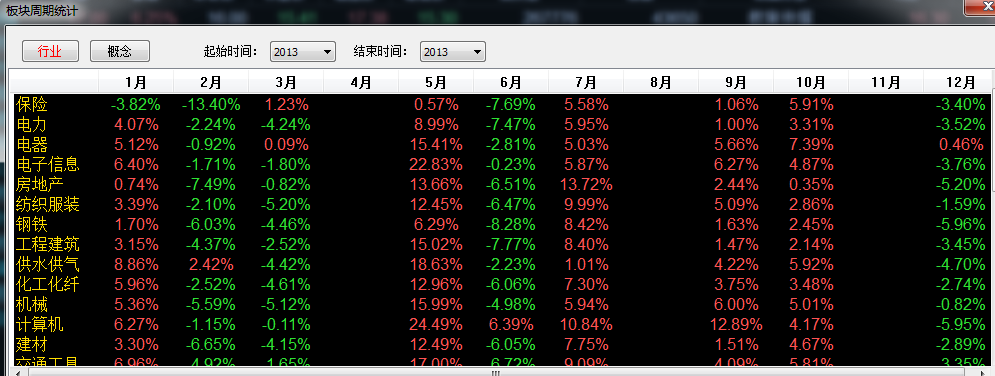Screen dimensions: 995x376
Task: Select the 计算机 industry row
Action: tap(501, 325)
